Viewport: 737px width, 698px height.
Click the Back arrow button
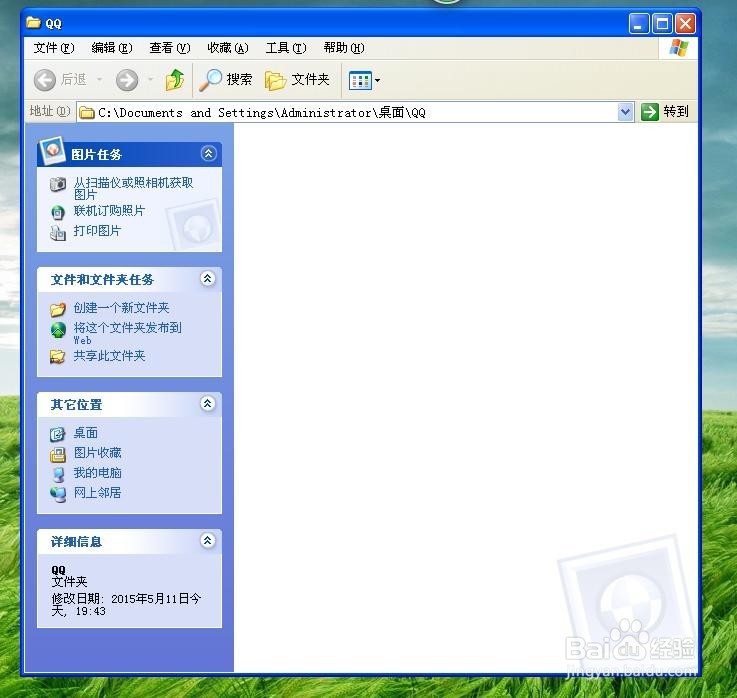tap(45, 80)
